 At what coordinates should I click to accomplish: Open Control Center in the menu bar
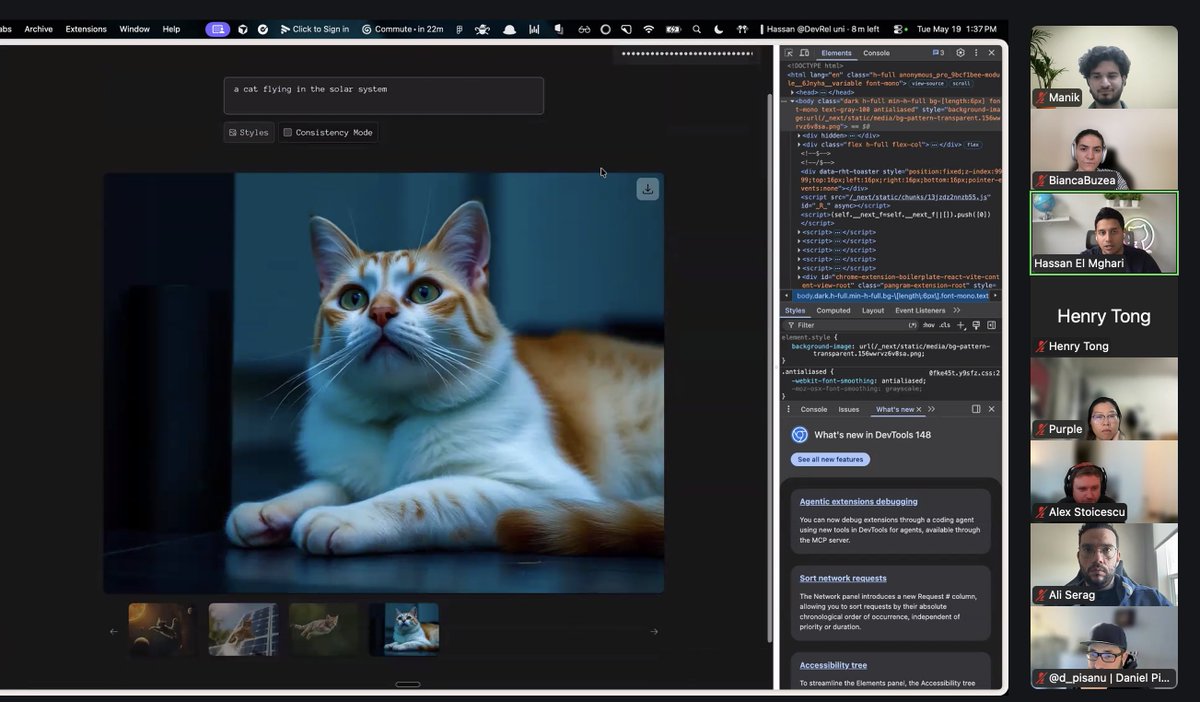click(898, 29)
